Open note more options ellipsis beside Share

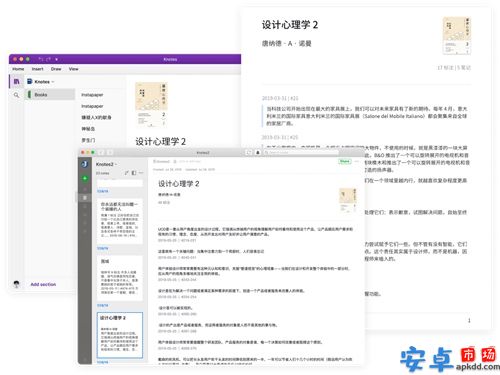click(357, 161)
